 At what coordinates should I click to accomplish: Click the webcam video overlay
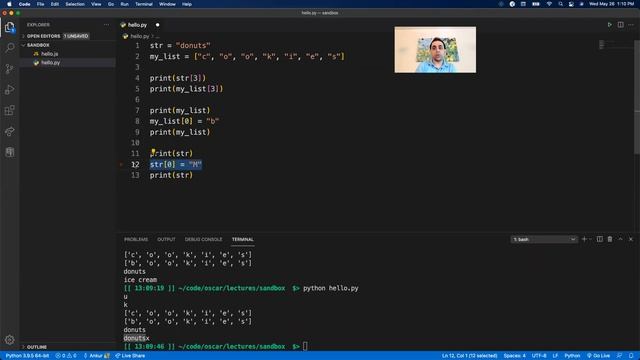coord(435,50)
